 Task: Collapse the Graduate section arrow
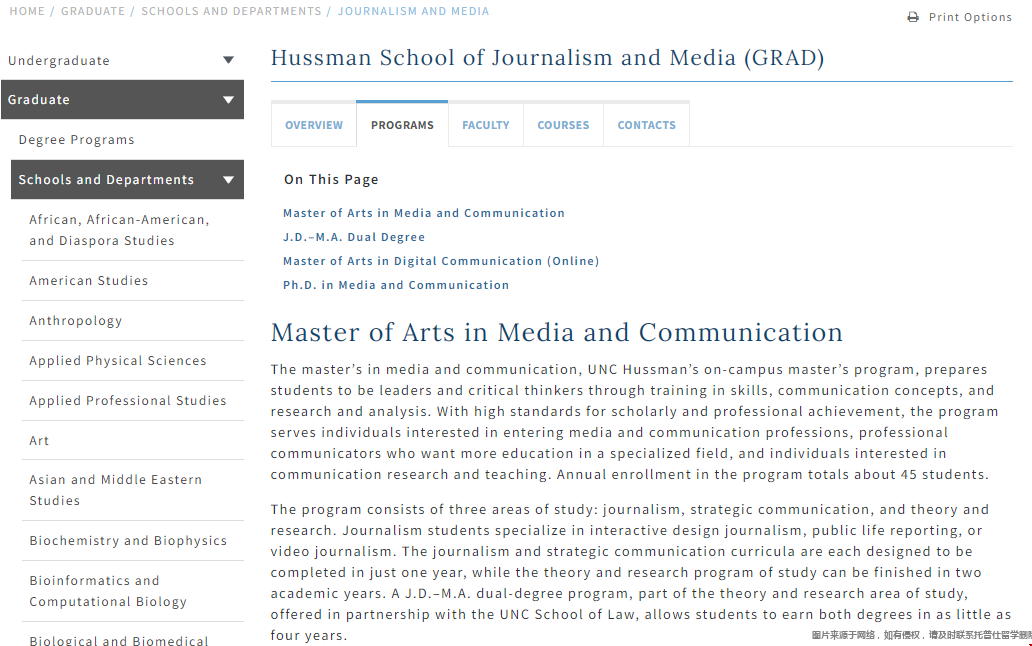tap(228, 100)
